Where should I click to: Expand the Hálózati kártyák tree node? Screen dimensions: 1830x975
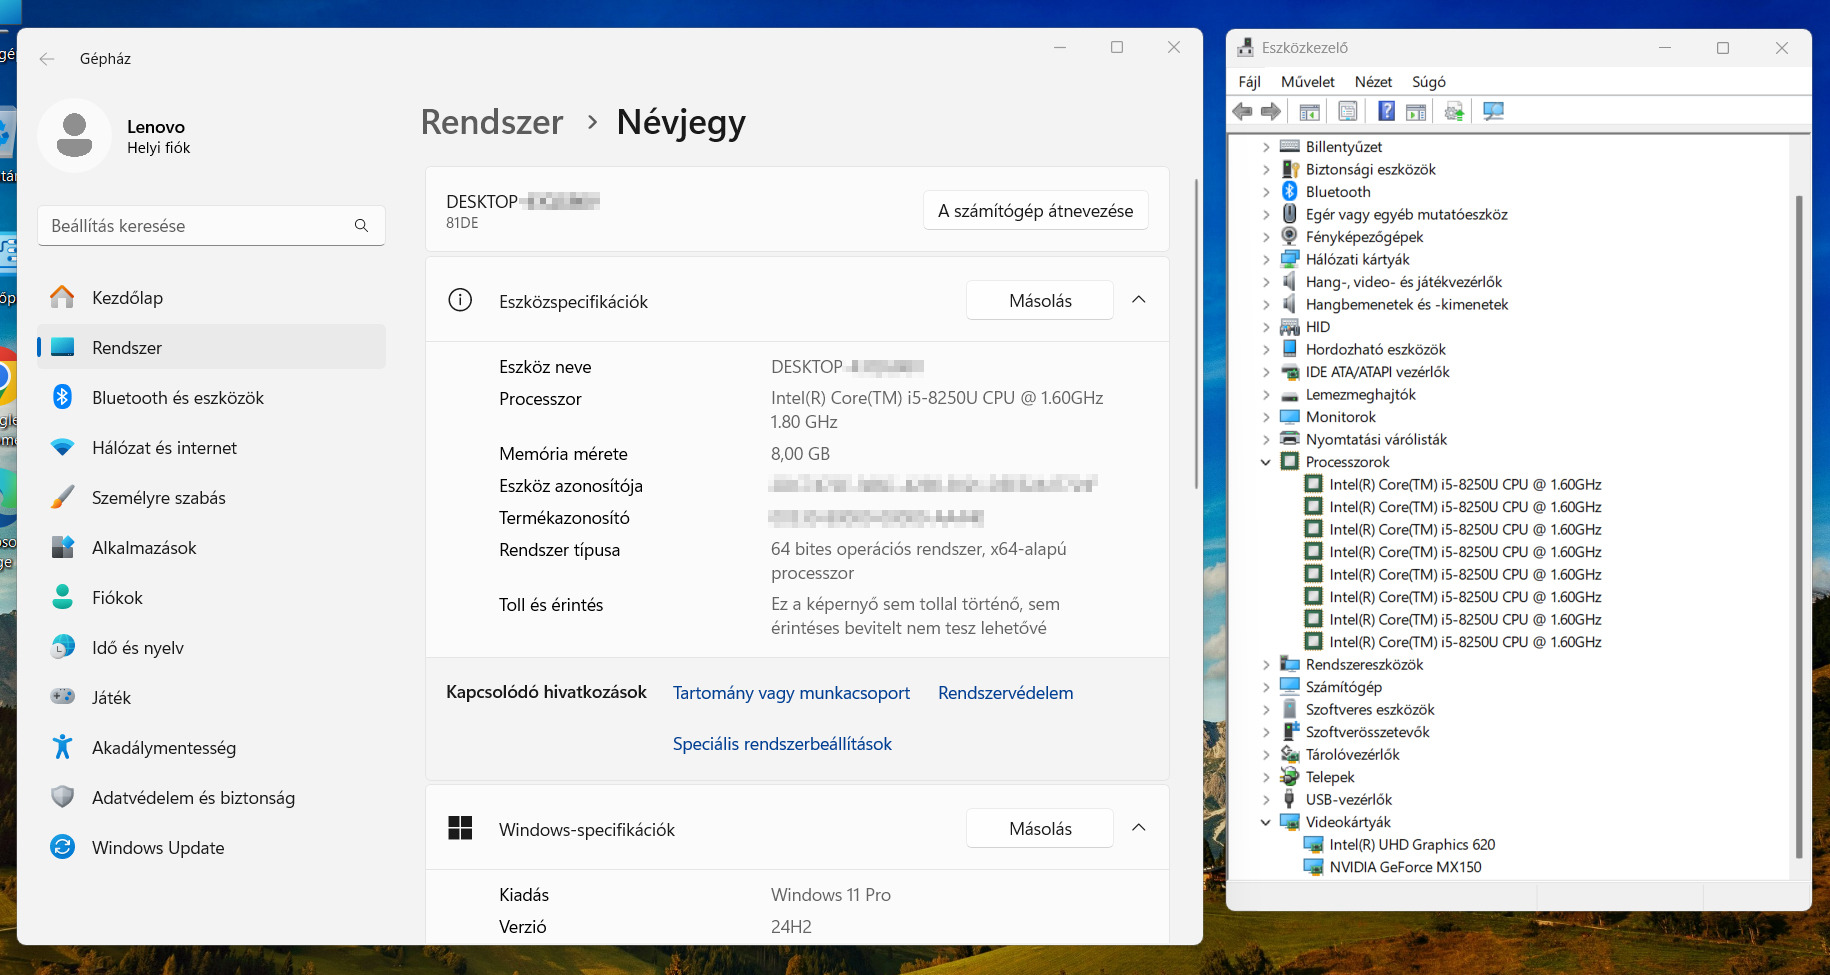(x=1266, y=260)
